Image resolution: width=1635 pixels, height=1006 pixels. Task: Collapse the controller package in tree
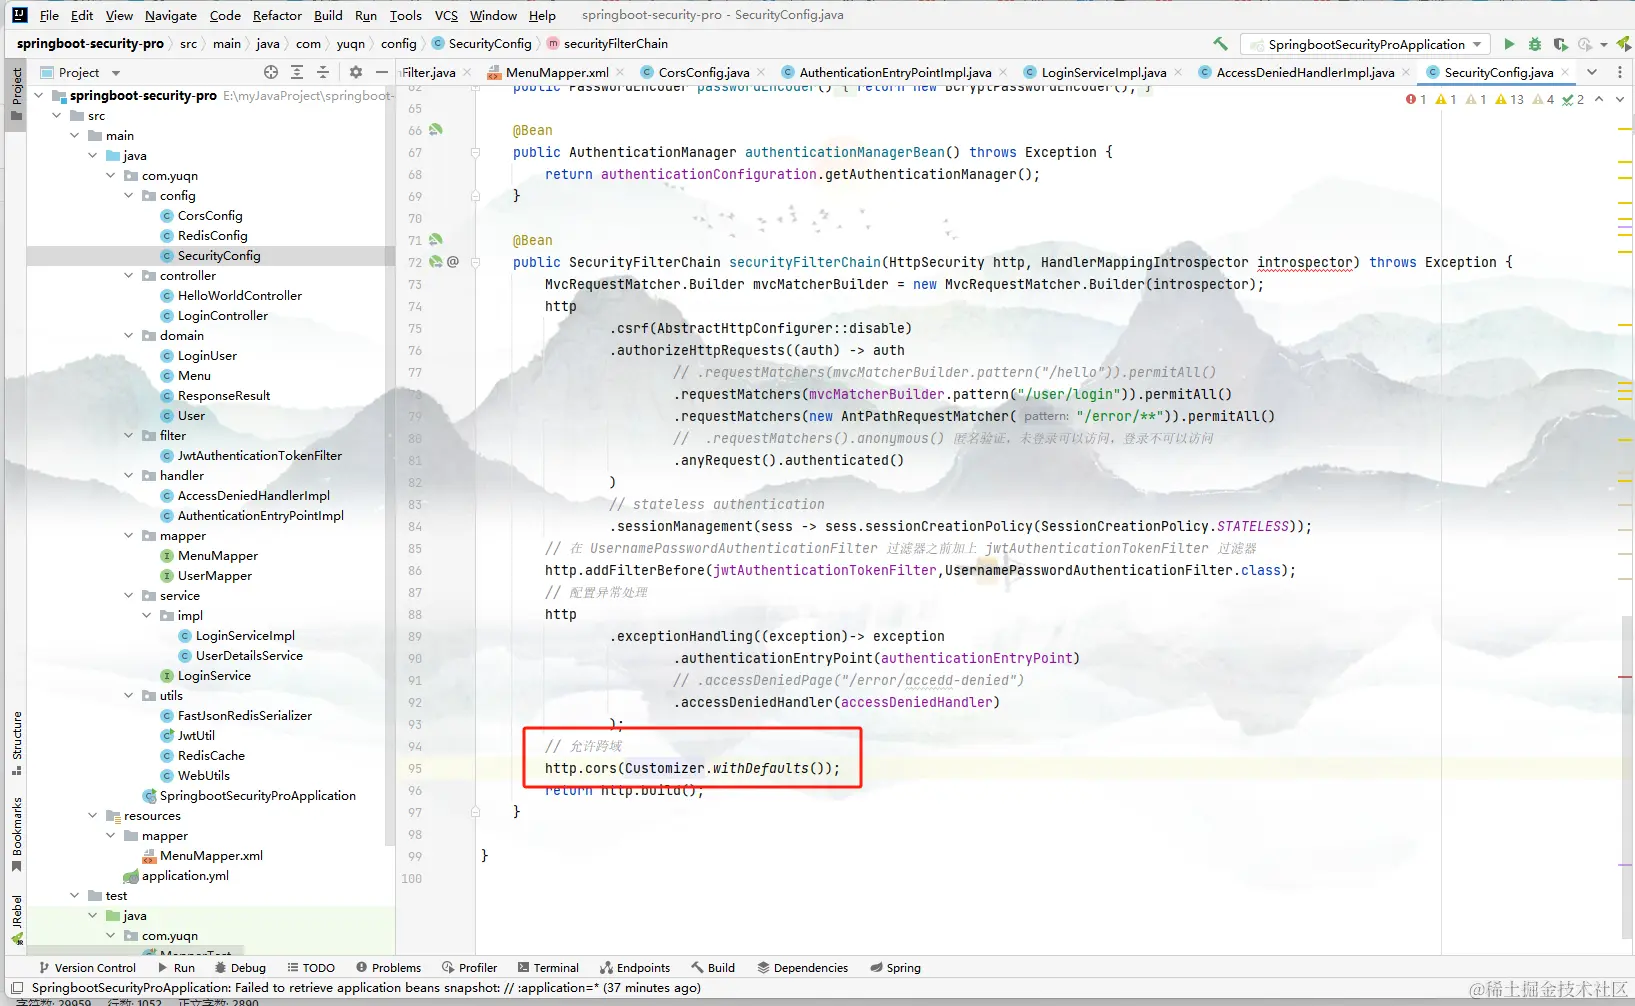pyautogui.click(x=128, y=276)
